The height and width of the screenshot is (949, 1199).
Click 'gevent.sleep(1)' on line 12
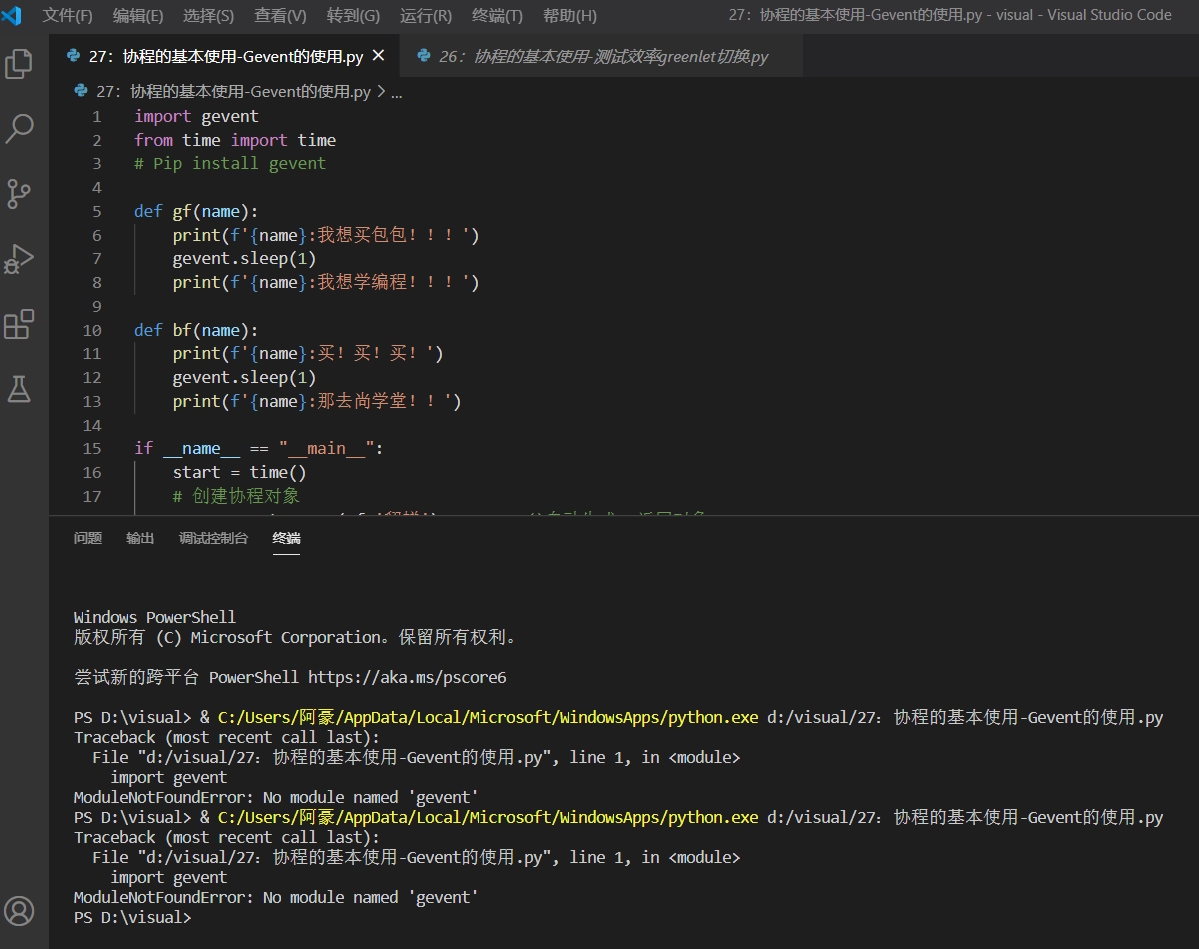tap(244, 378)
